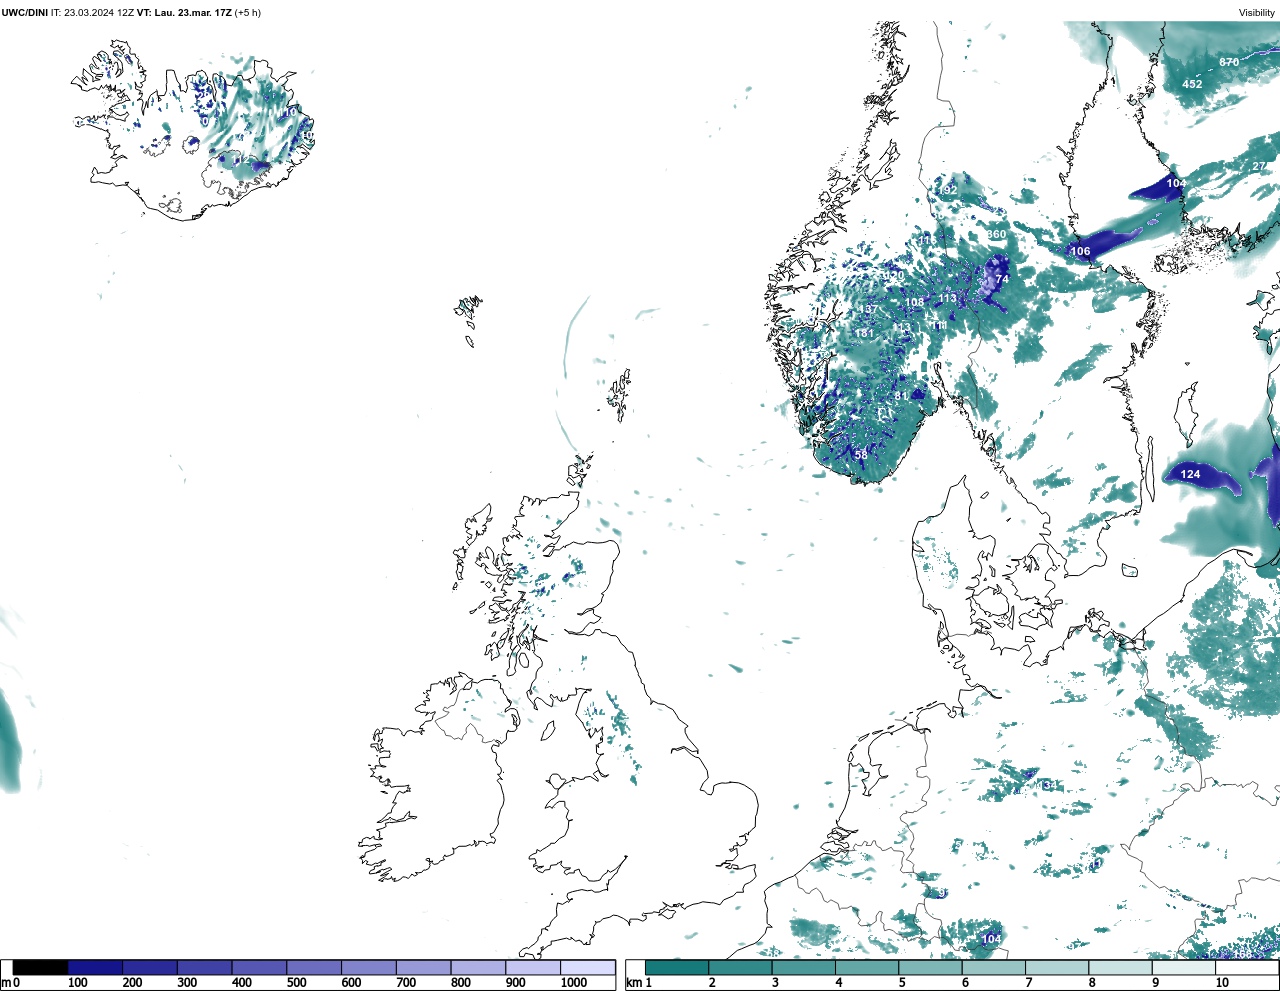Click the 'Visibility' title label
The width and height of the screenshot is (1280, 991).
1257,13
